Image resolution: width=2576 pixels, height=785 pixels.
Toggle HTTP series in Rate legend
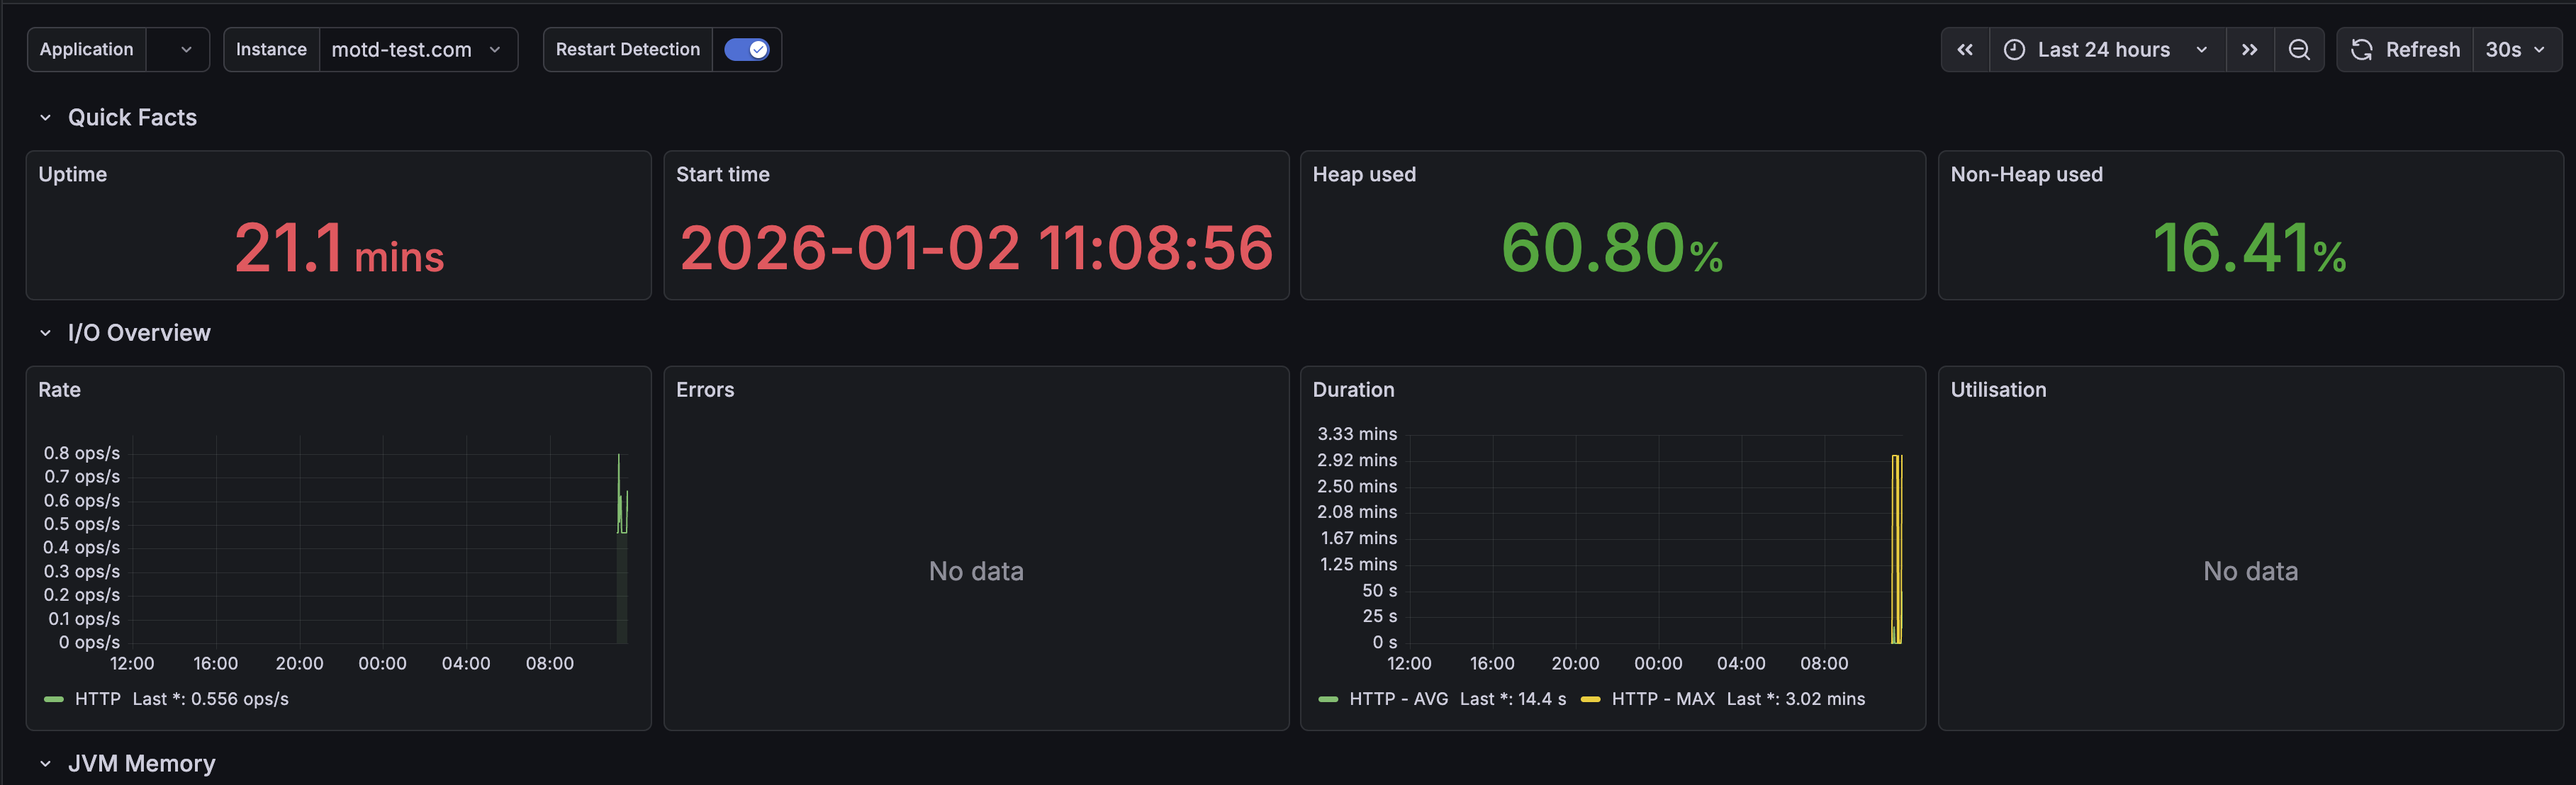tap(98, 699)
